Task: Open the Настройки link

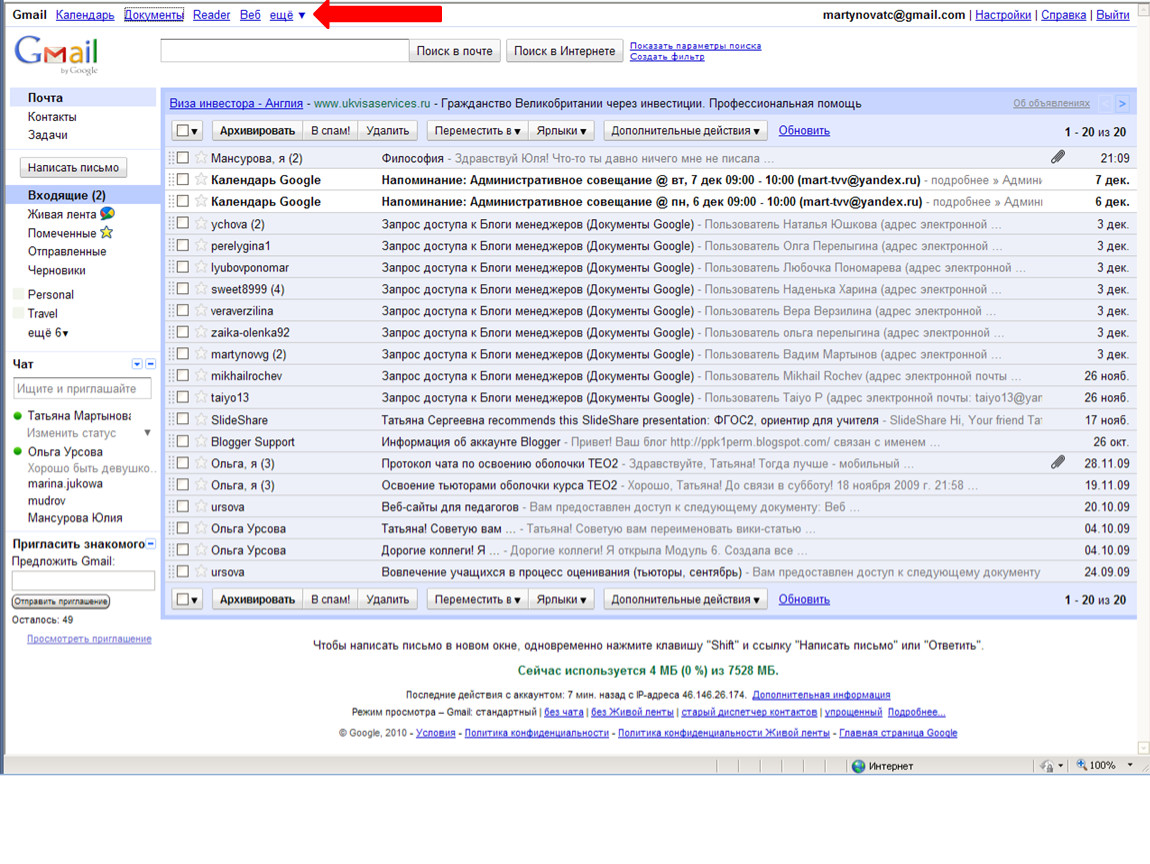Action: (1003, 15)
